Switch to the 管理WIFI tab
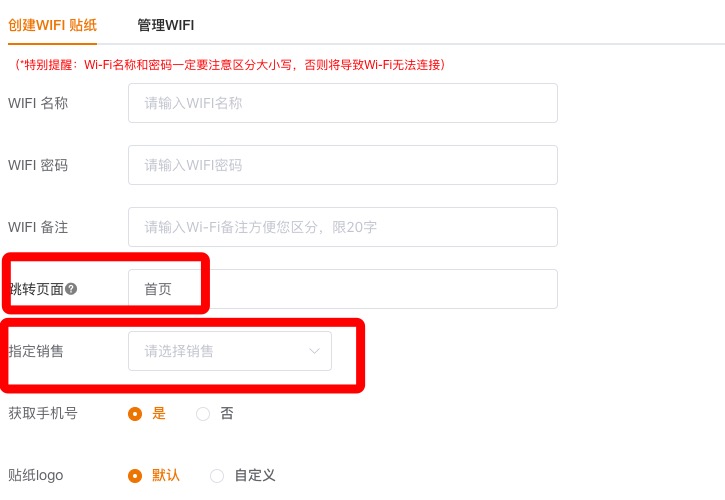The width and height of the screenshot is (725, 500). click(x=166, y=25)
